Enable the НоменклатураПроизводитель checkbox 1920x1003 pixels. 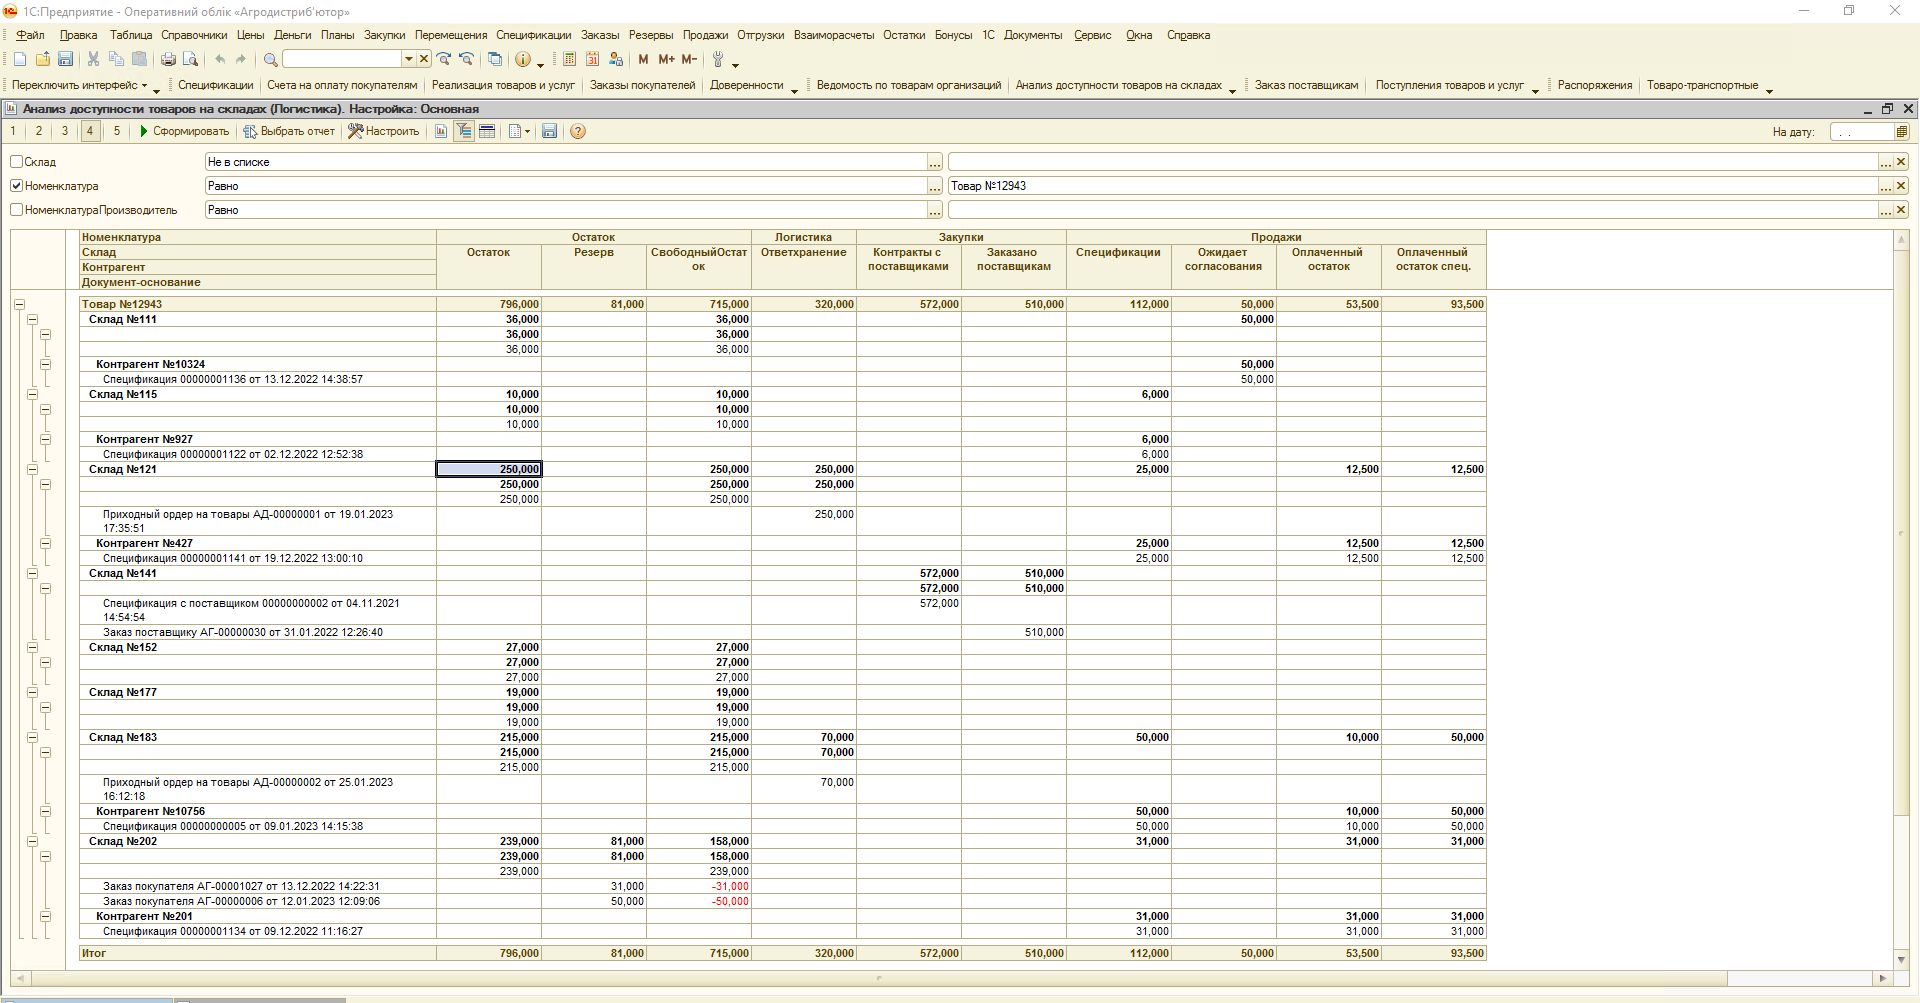[17, 210]
